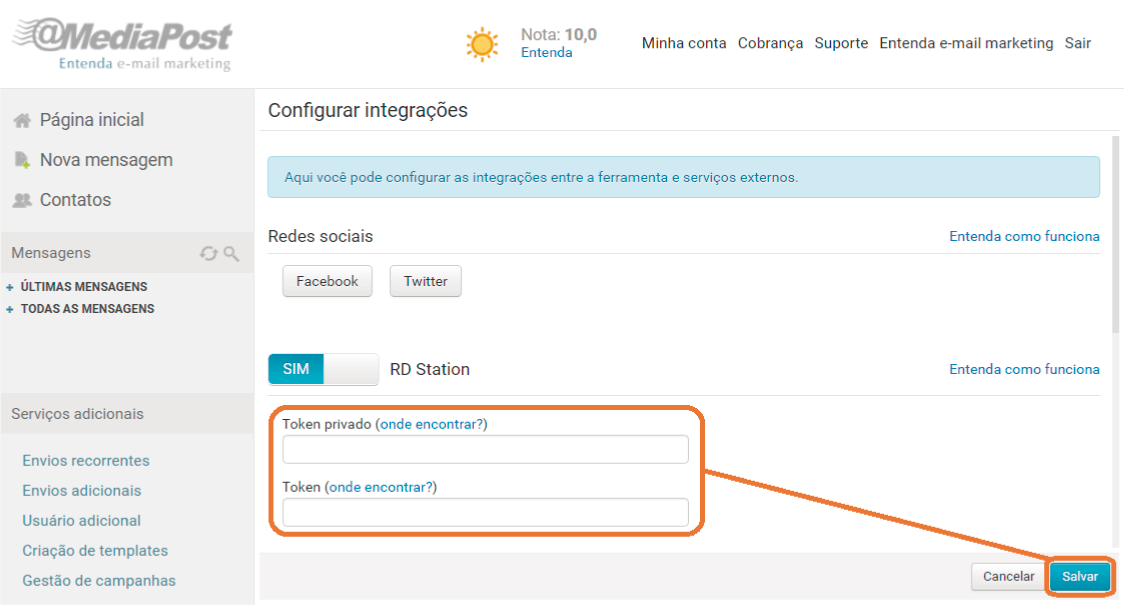The width and height of the screenshot is (1124, 605).
Task: Expand TODAS AS MENSAGENS tree
Action: (x=9, y=309)
